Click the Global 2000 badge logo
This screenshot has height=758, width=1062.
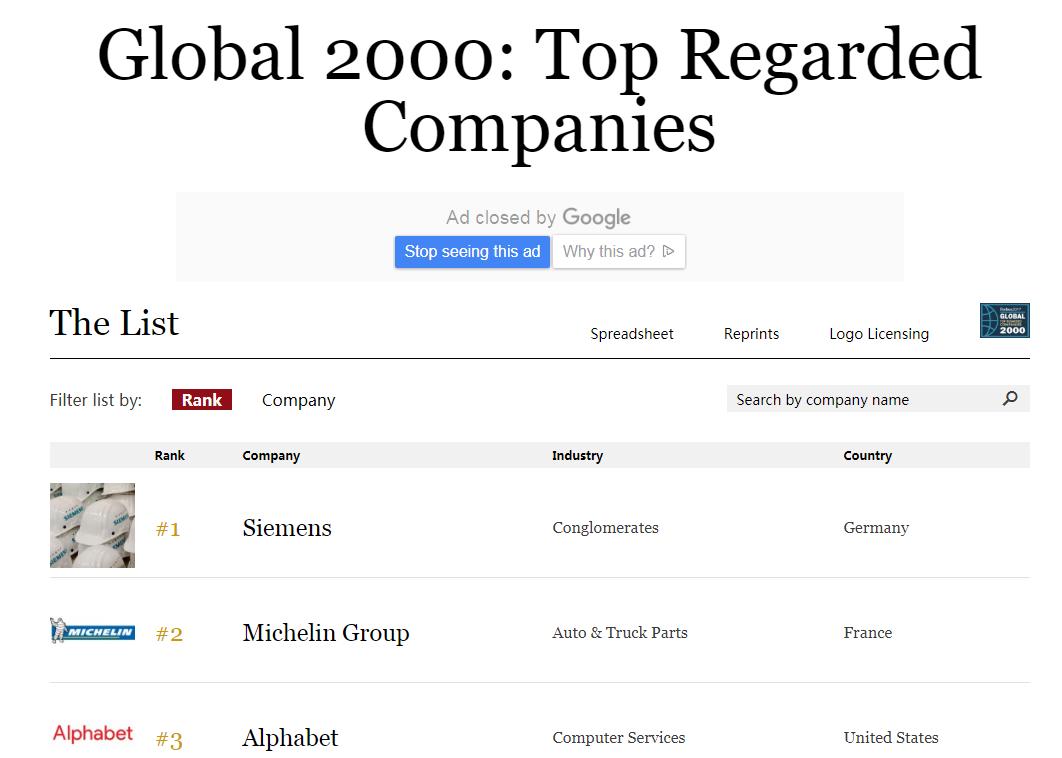(1004, 321)
